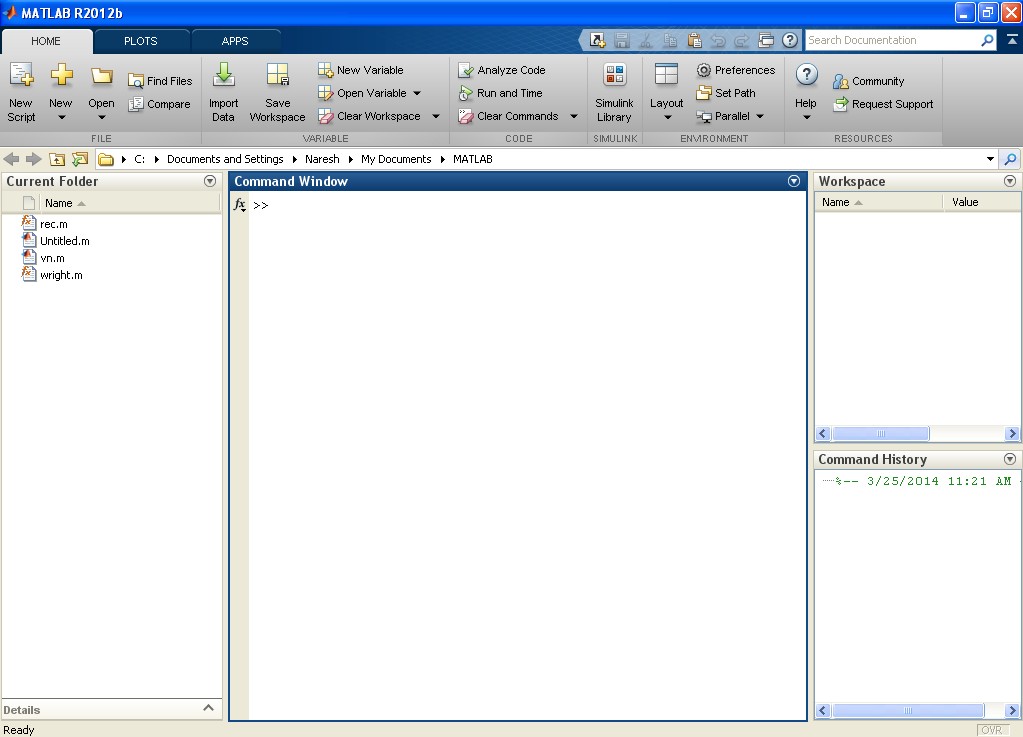Screen dimensions: 1023x737
Task: Click Request Support
Action: pyautogui.click(x=883, y=104)
